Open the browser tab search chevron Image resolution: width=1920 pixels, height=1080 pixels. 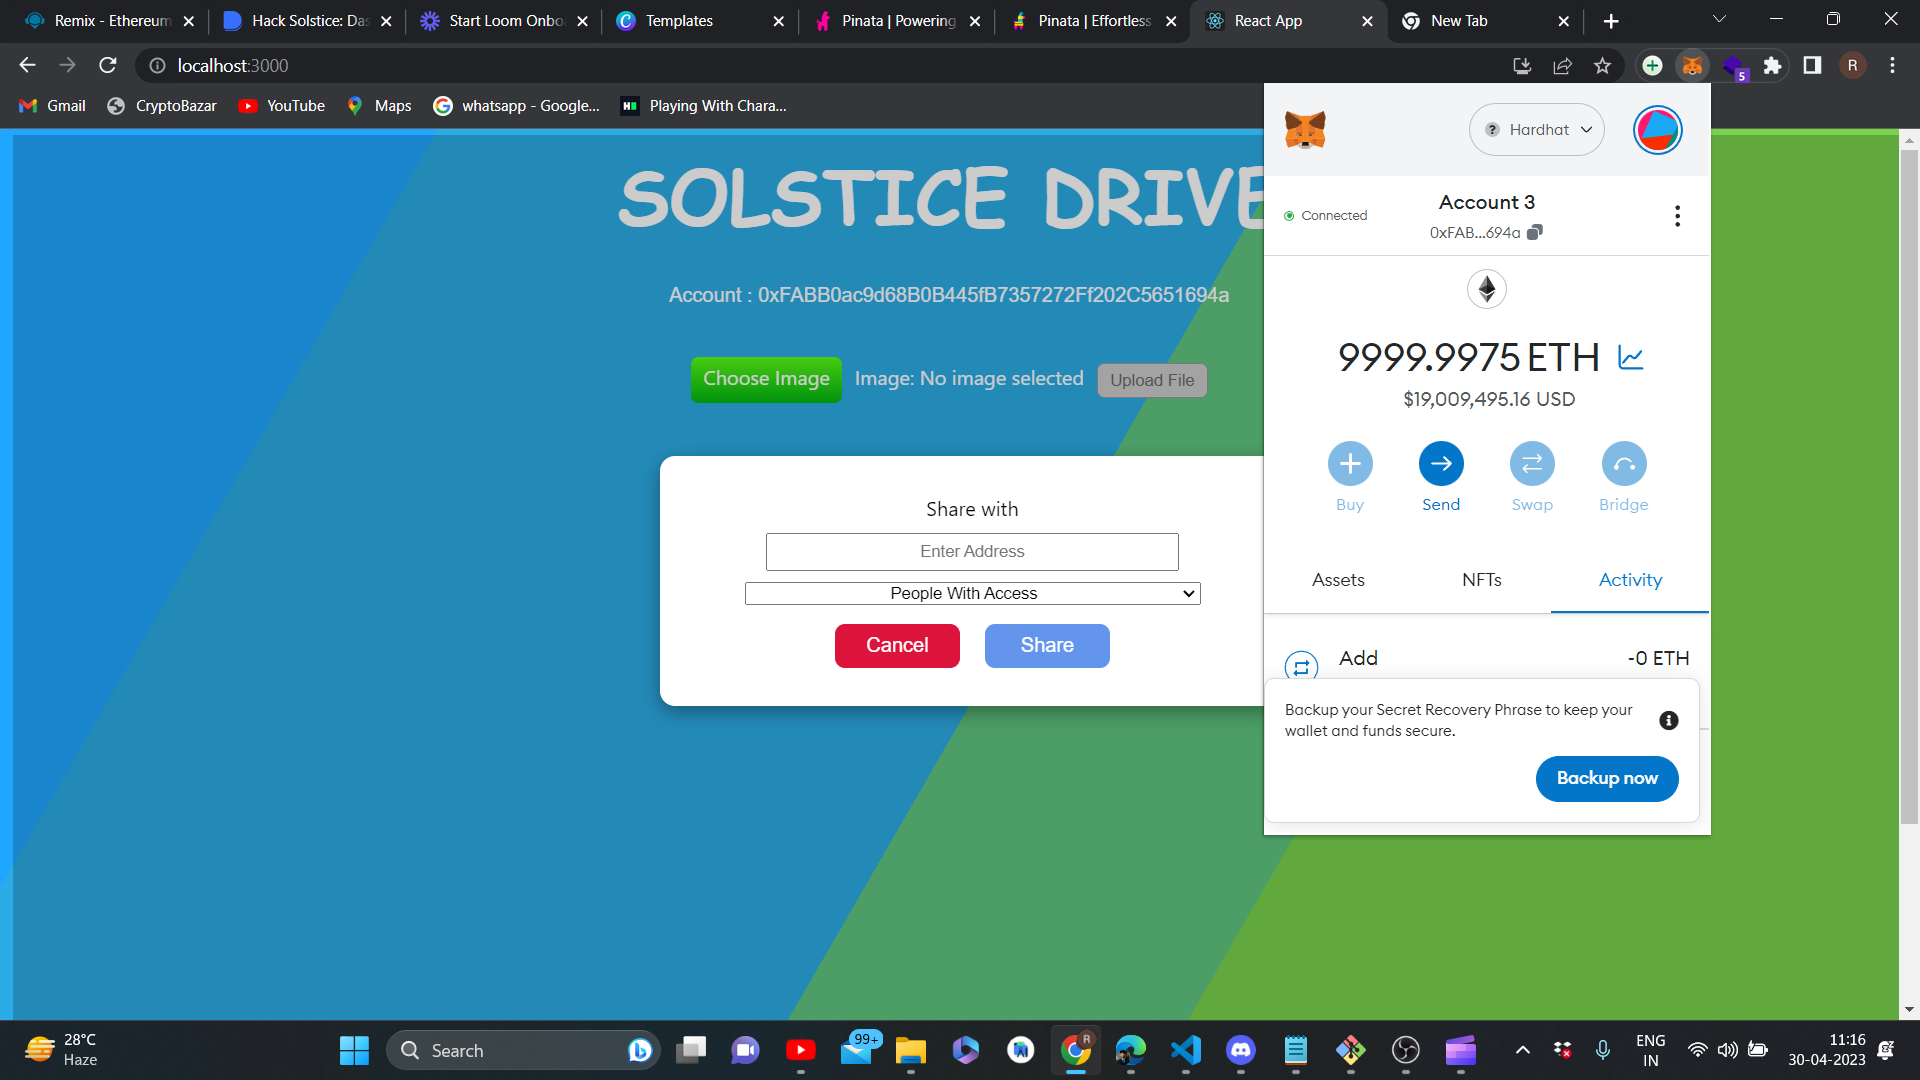[x=1719, y=20]
